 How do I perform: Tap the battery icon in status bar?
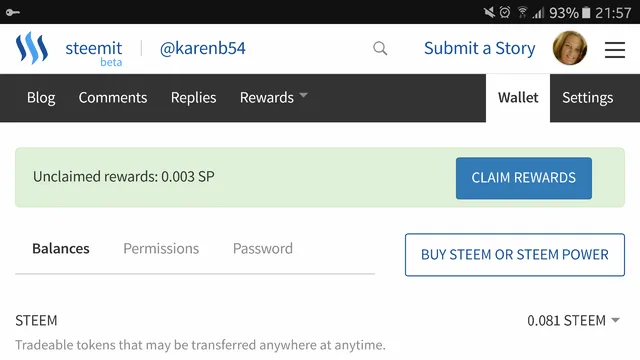[586, 13]
